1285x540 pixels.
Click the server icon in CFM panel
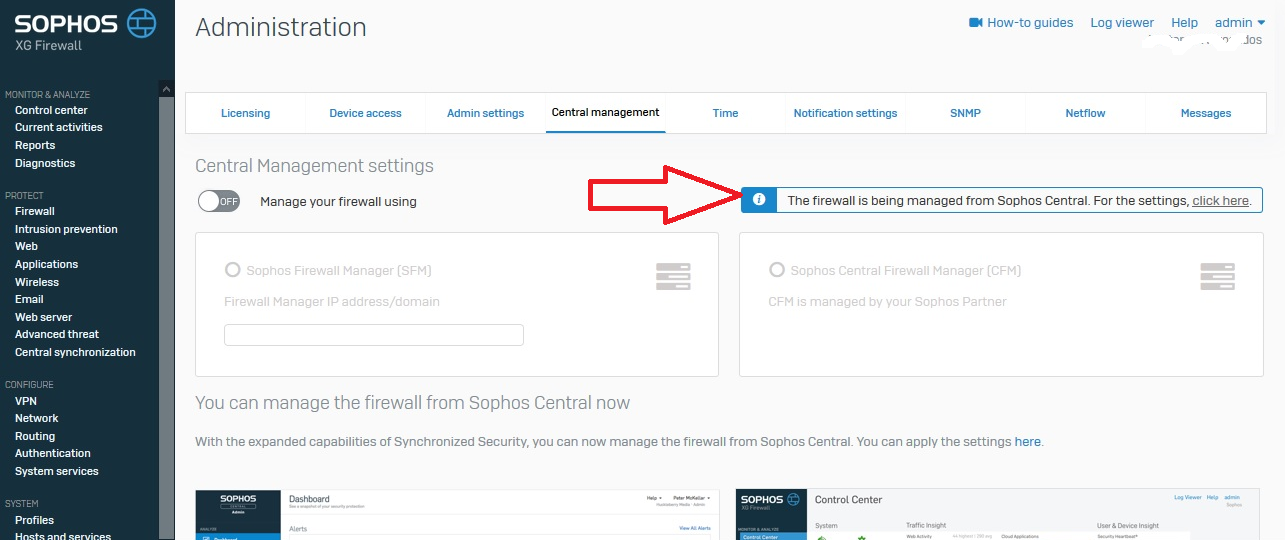1218,276
